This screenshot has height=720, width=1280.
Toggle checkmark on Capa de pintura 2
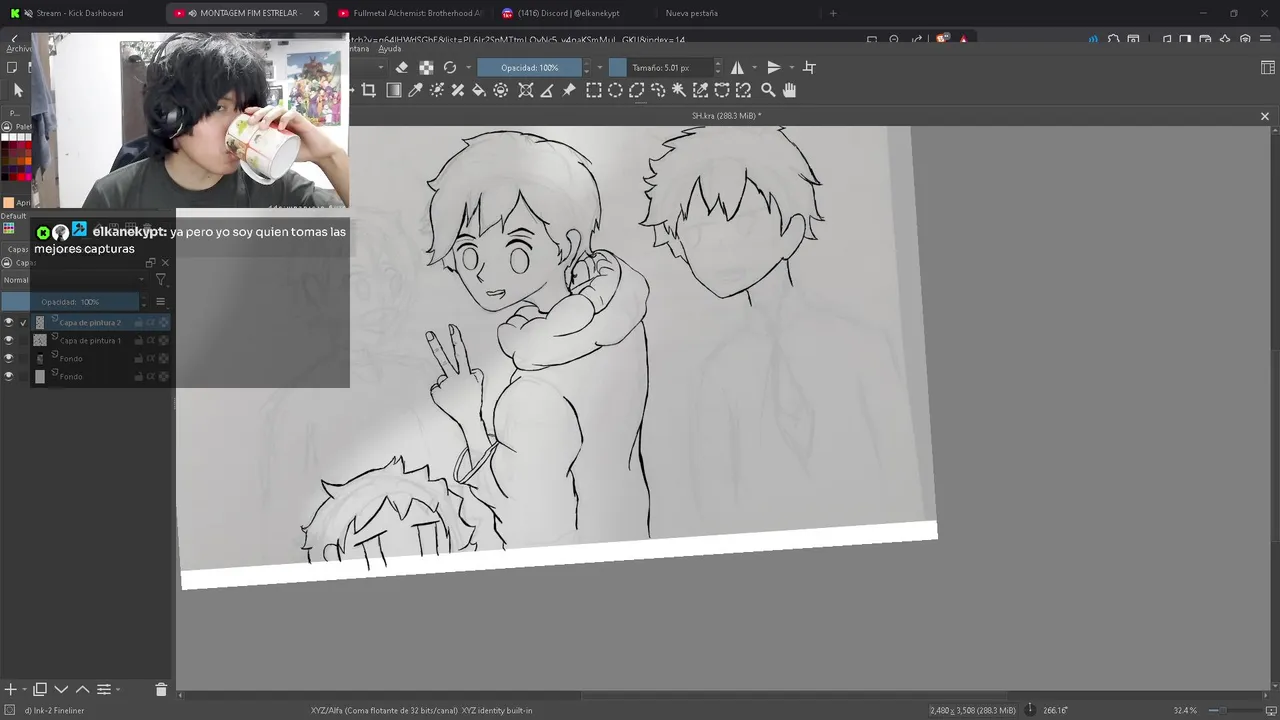point(23,322)
